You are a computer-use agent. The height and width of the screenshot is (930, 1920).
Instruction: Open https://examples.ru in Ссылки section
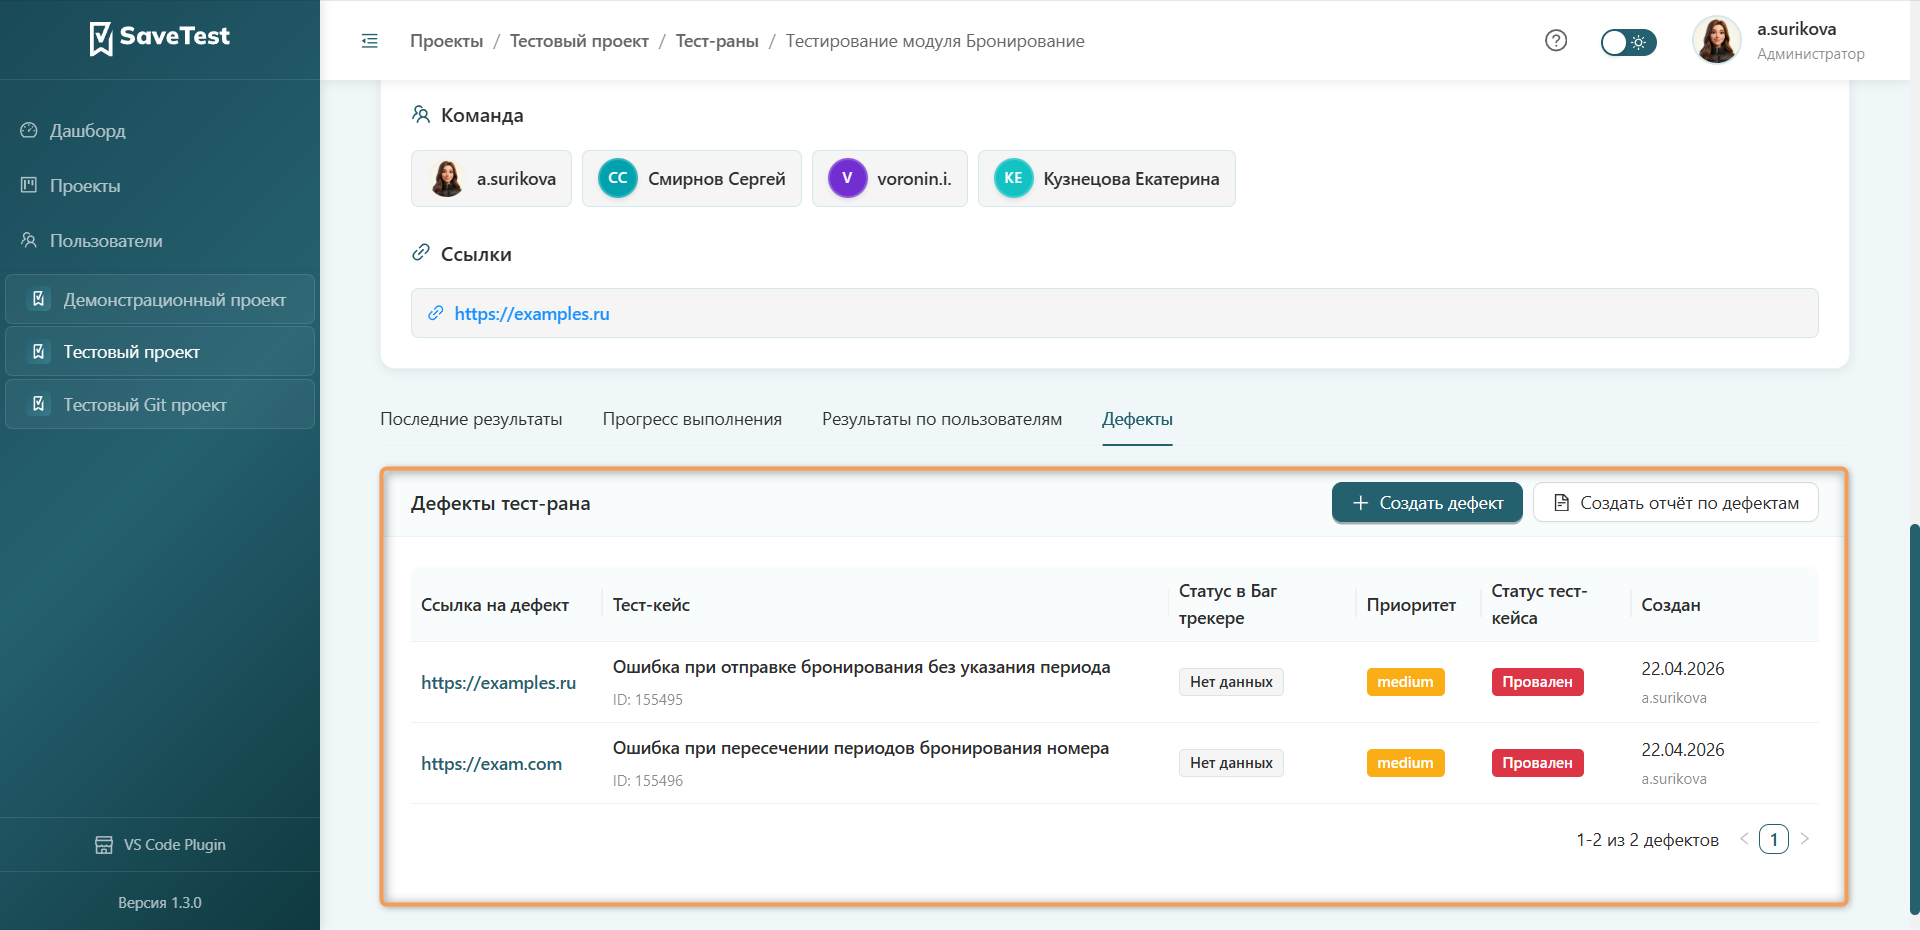click(x=532, y=313)
